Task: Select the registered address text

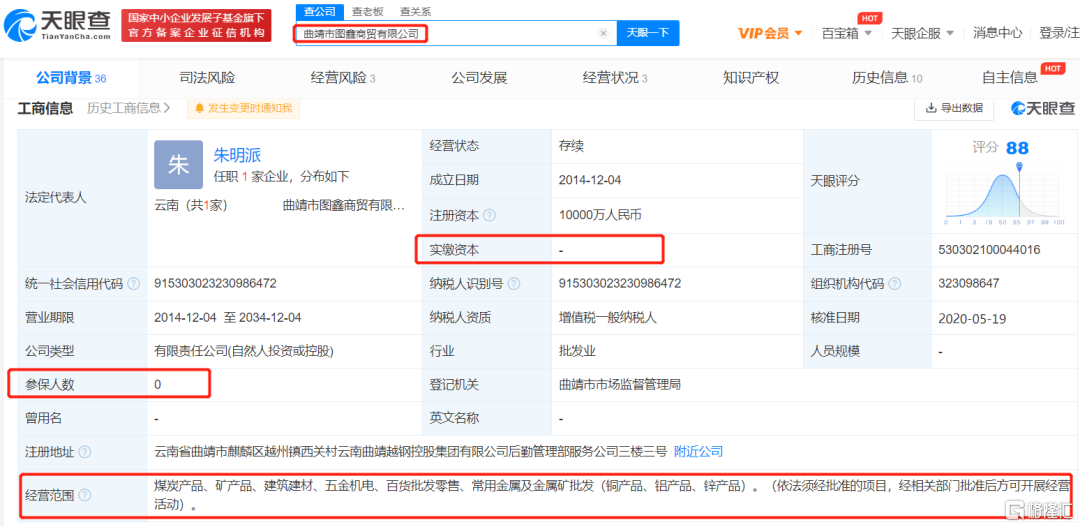Action: (x=411, y=452)
